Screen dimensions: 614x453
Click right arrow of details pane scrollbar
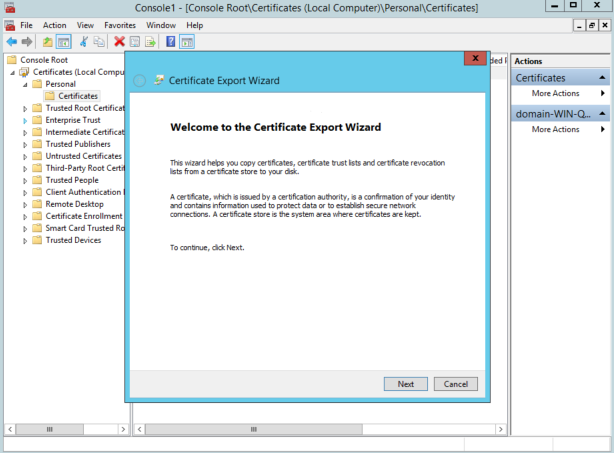tap(500, 429)
